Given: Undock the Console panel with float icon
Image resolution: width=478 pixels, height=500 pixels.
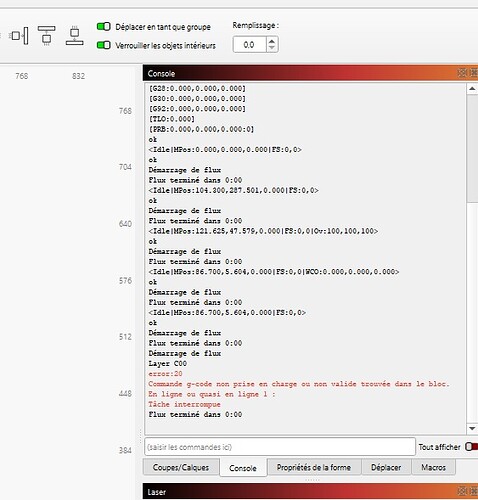Looking at the screenshot, I should pos(462,73).
